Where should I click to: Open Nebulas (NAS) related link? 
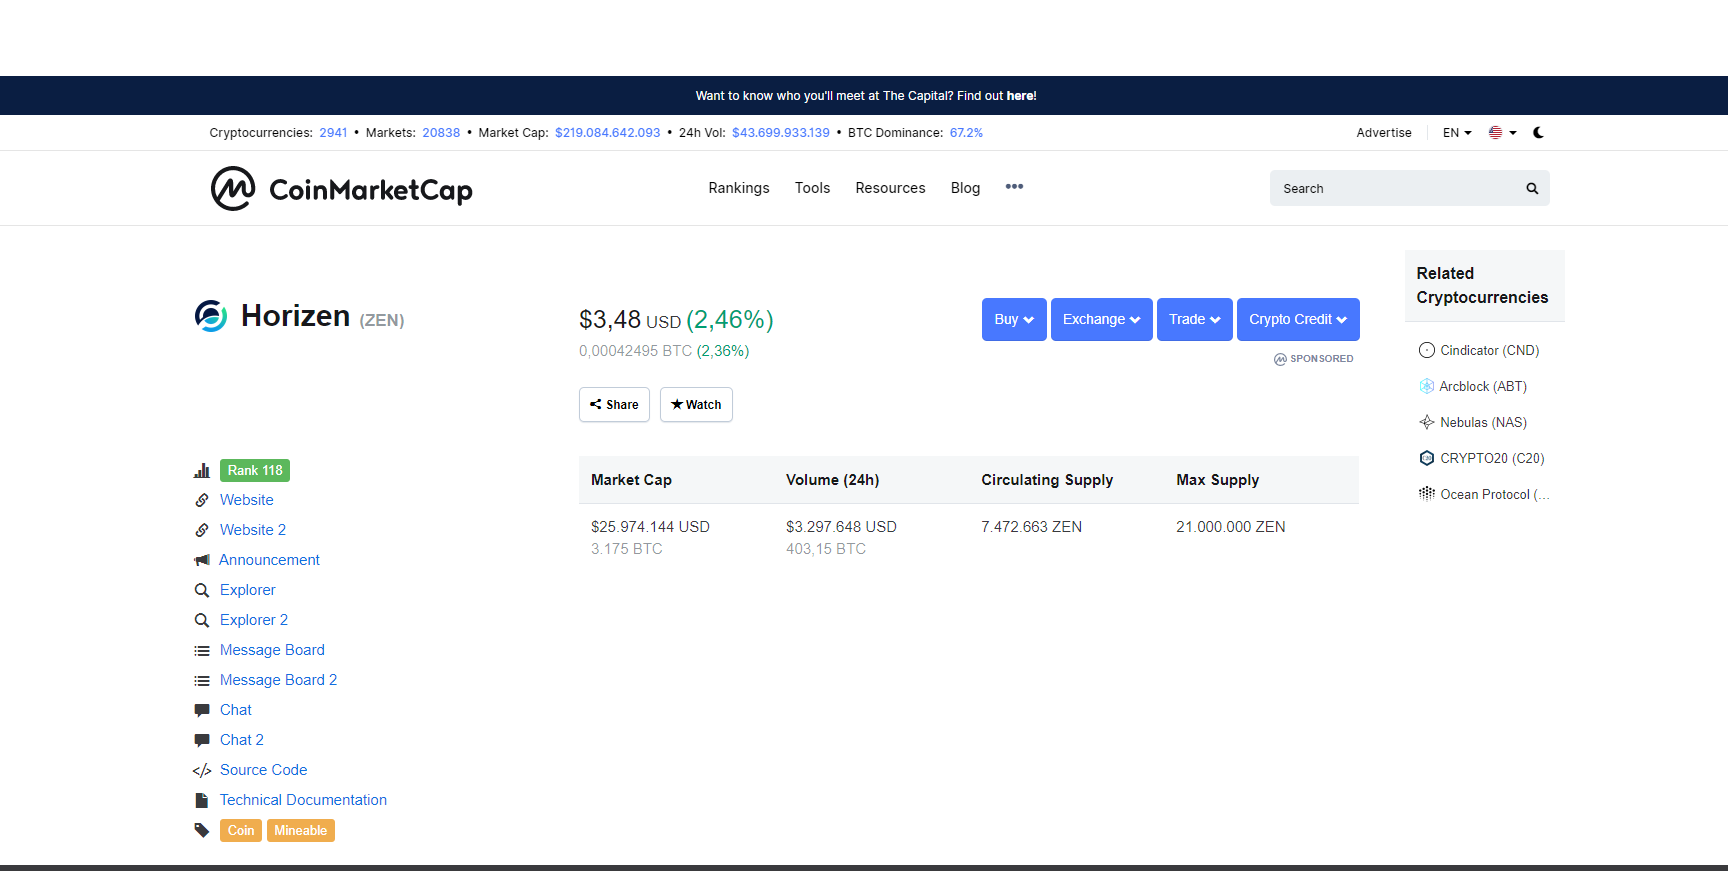pos(1483,422)
